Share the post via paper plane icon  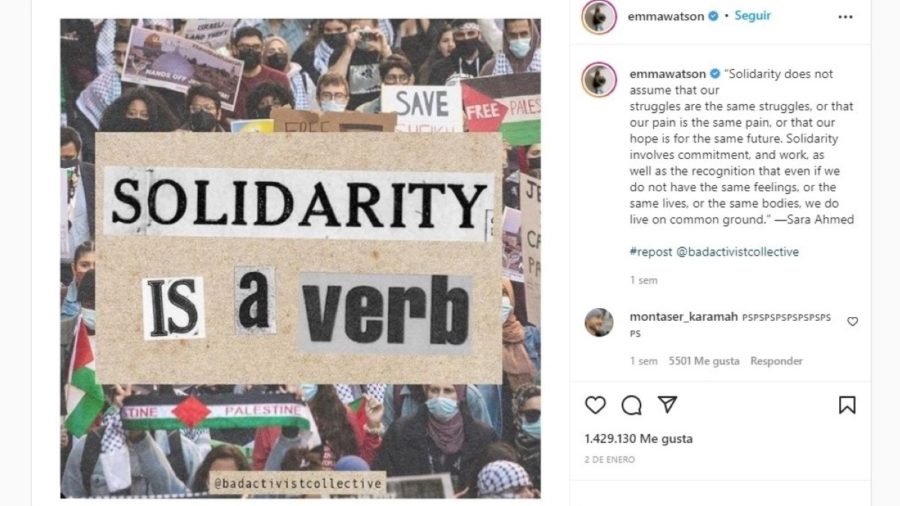coord(668,404)
